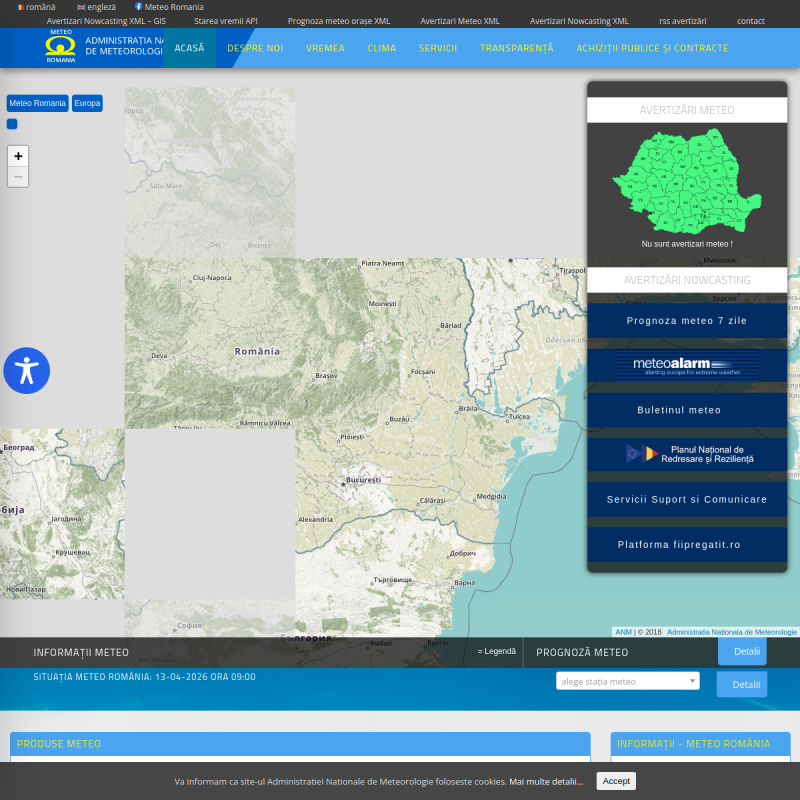800x800 pixels.
Task: Click the map zoom out minus button
Action: [18, 177]
